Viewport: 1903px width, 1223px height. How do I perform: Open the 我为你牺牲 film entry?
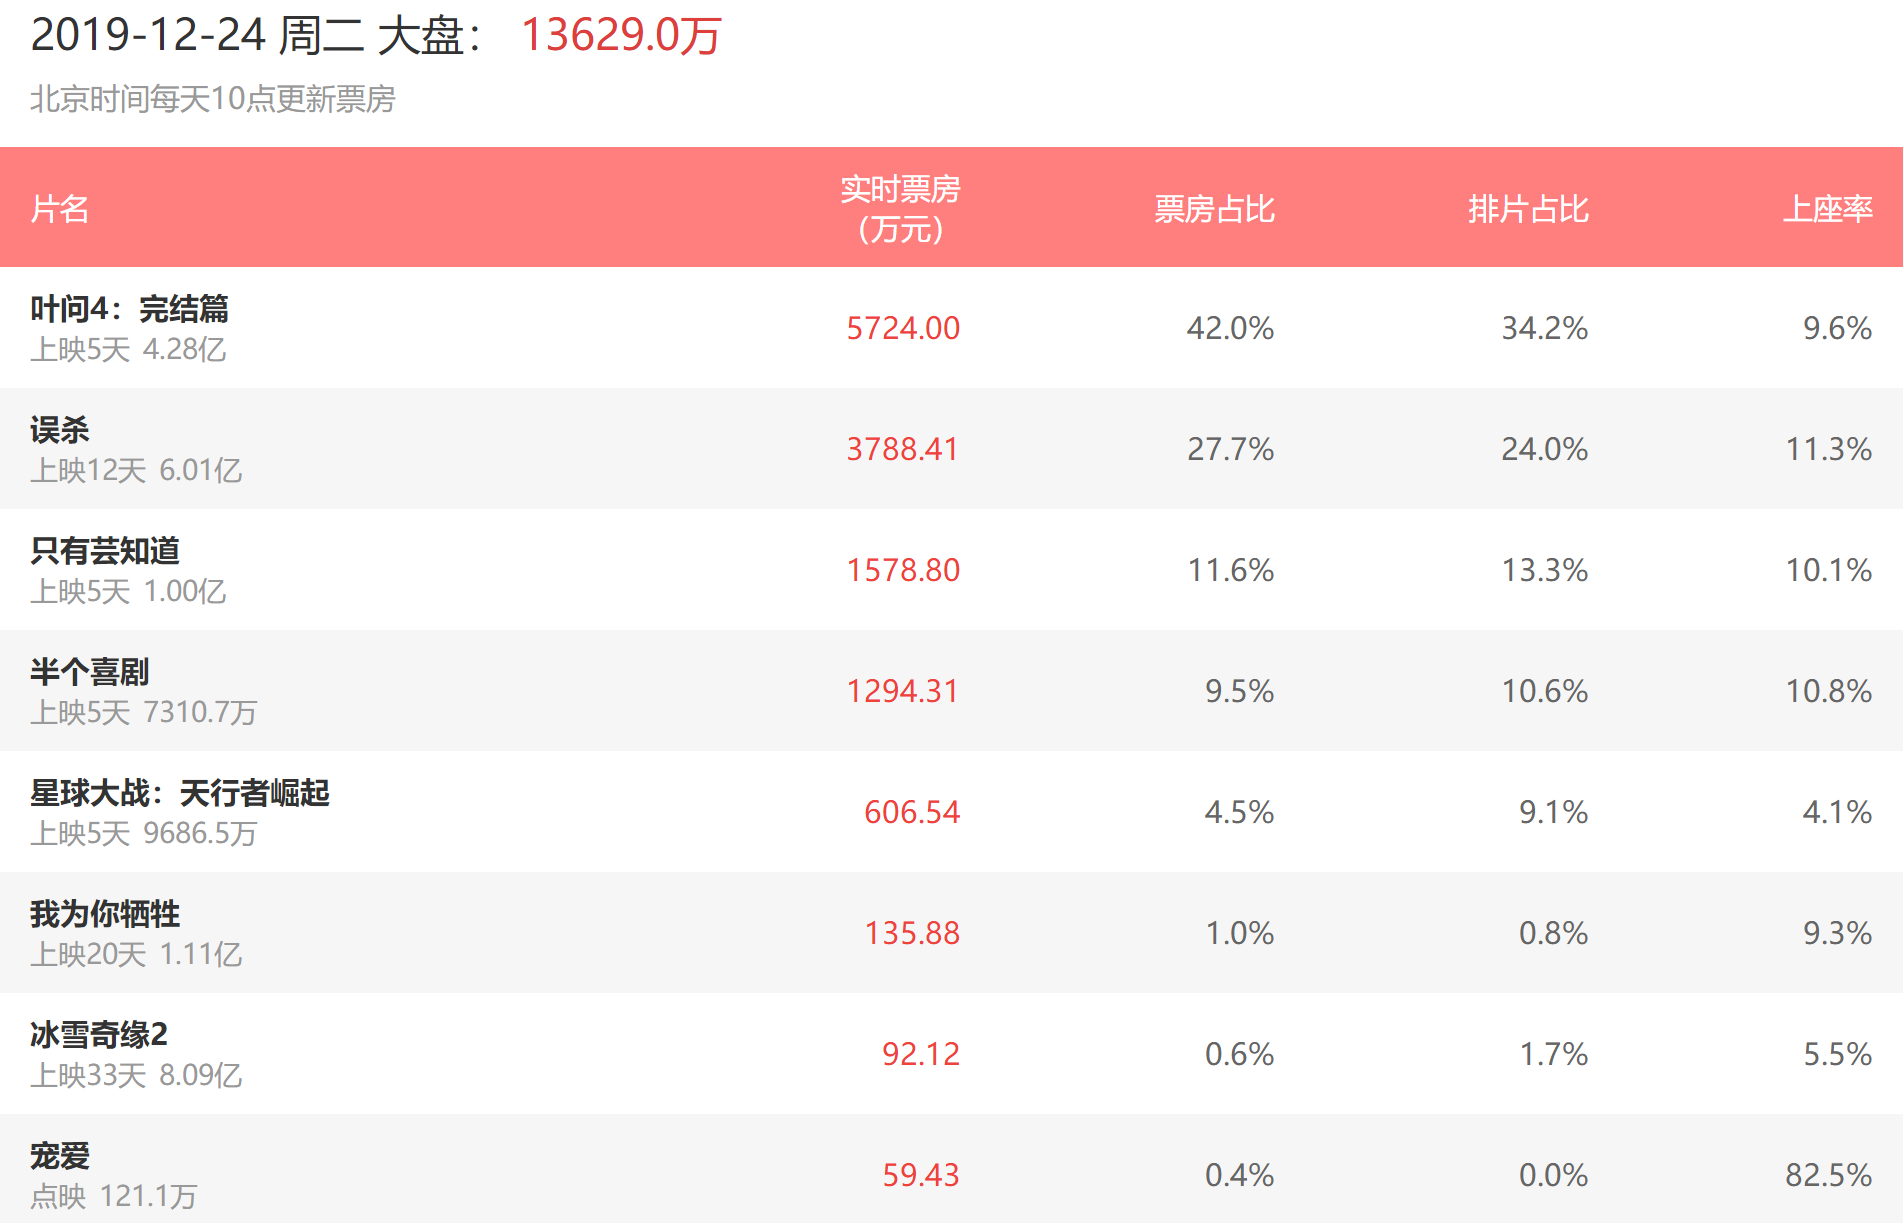click(105, 914)
